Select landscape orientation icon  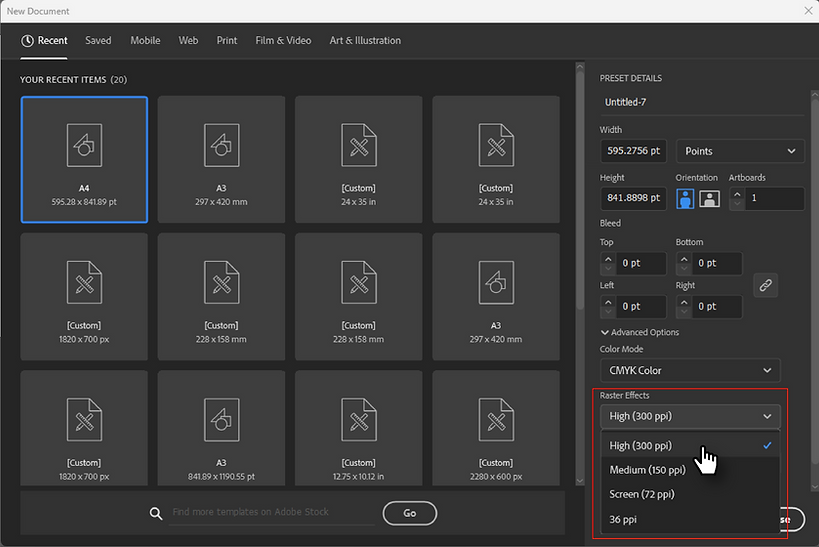click(709, 199)
